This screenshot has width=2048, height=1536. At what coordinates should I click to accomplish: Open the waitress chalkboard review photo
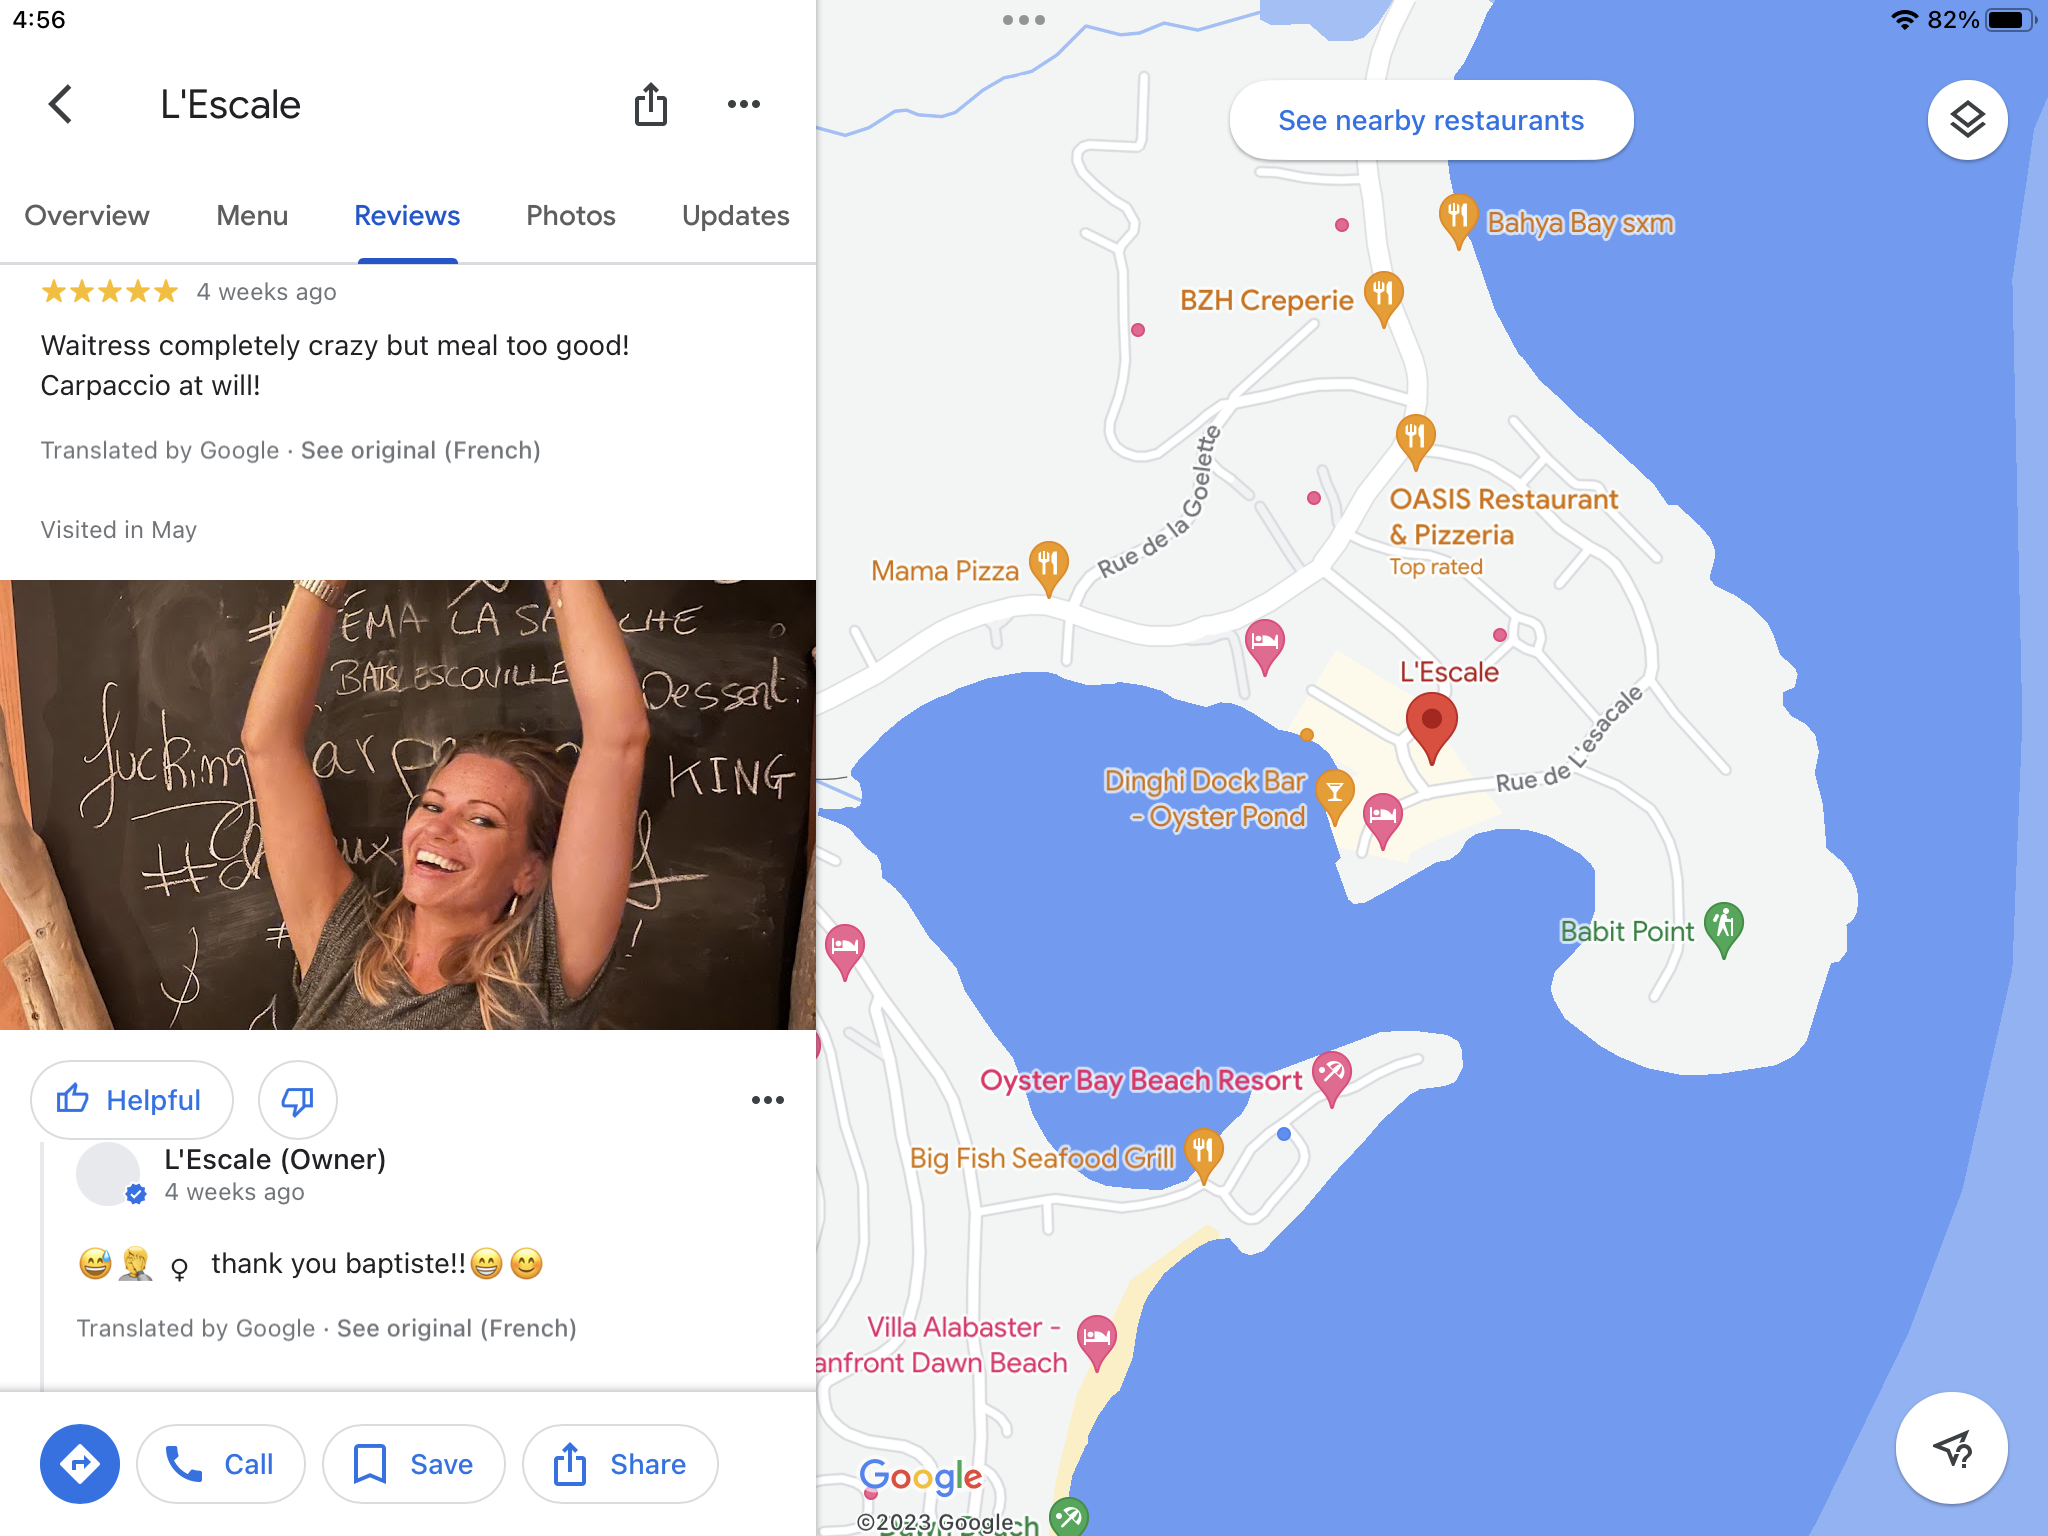(408, 804)
